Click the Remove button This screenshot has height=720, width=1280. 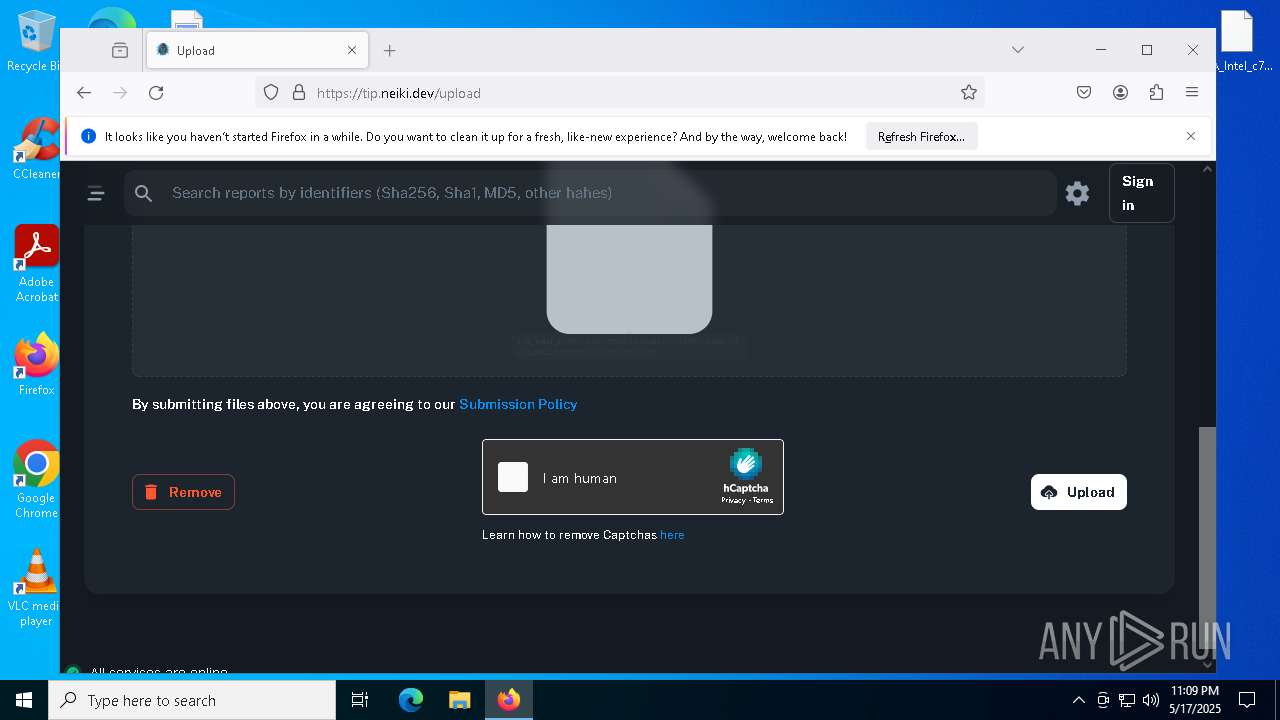click(x=183, y=492)
